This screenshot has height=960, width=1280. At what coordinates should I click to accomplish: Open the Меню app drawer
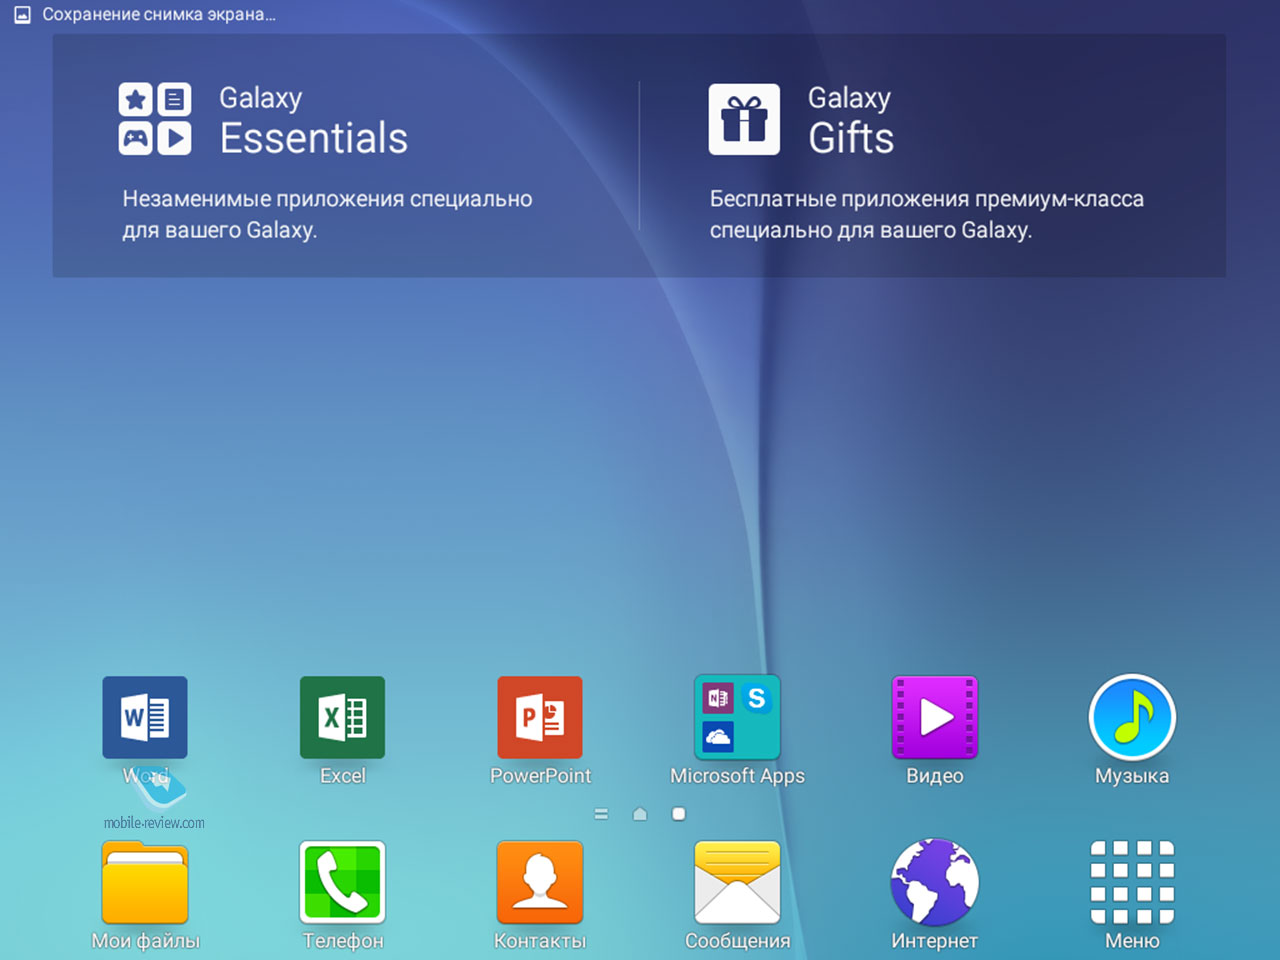tap(1132, 882)
